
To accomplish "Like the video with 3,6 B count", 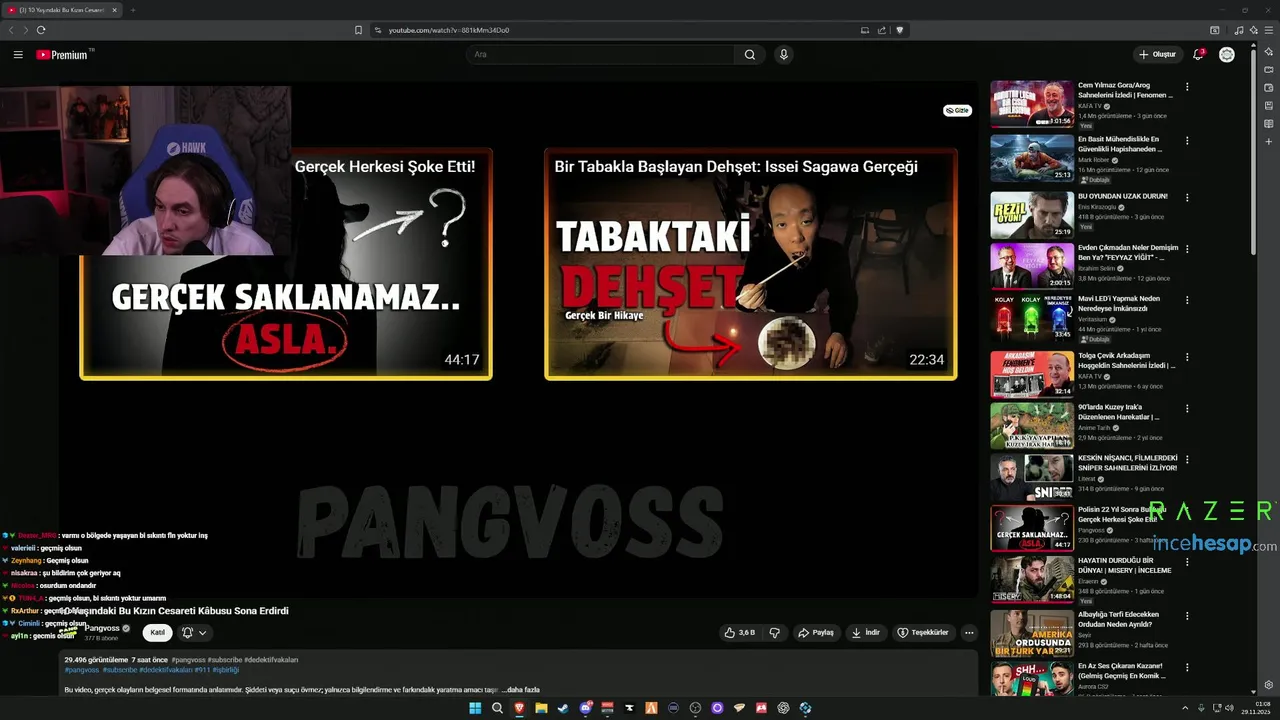I will [739, 632].
